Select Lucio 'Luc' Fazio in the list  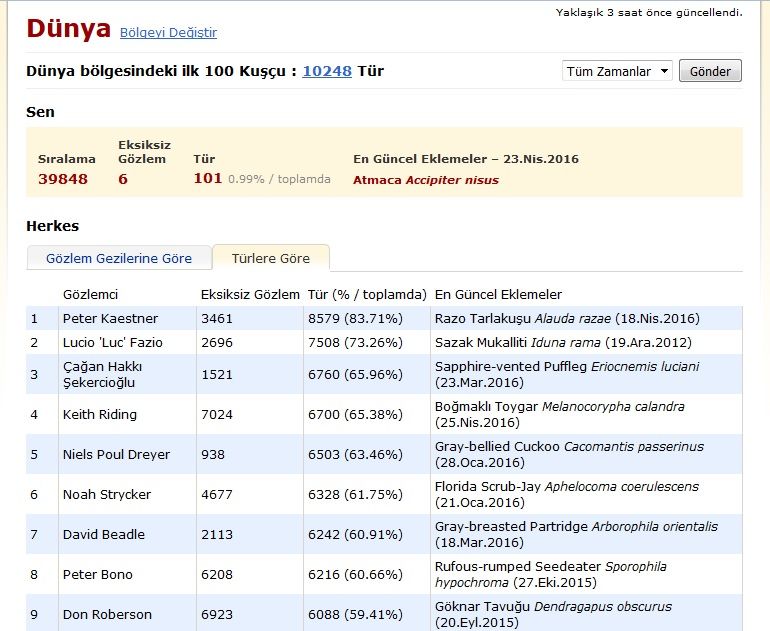tap(112, 343)
